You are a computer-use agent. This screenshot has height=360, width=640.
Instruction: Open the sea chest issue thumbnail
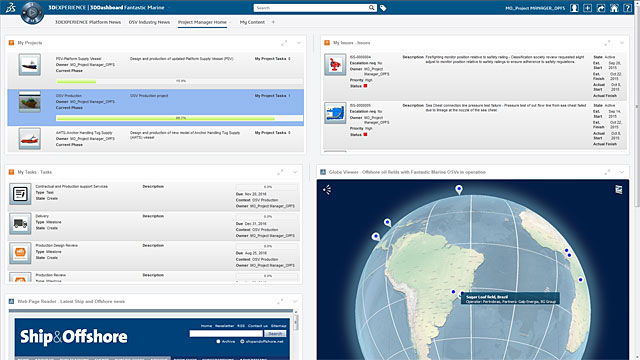[x=335, y=113]
